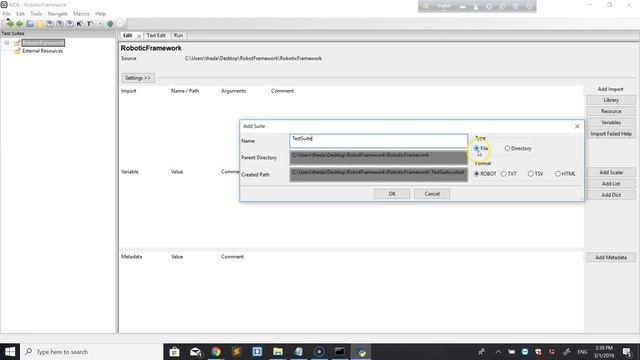
Task: Click the Go Back green arrow icon
Action: [x=10, y=24]
